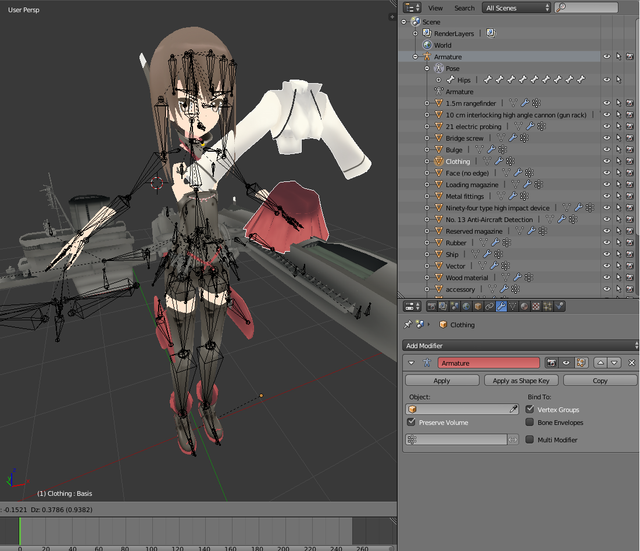Expand the Hips bone tree node
This screenshot has width=640, height=551.
[439, 80]
